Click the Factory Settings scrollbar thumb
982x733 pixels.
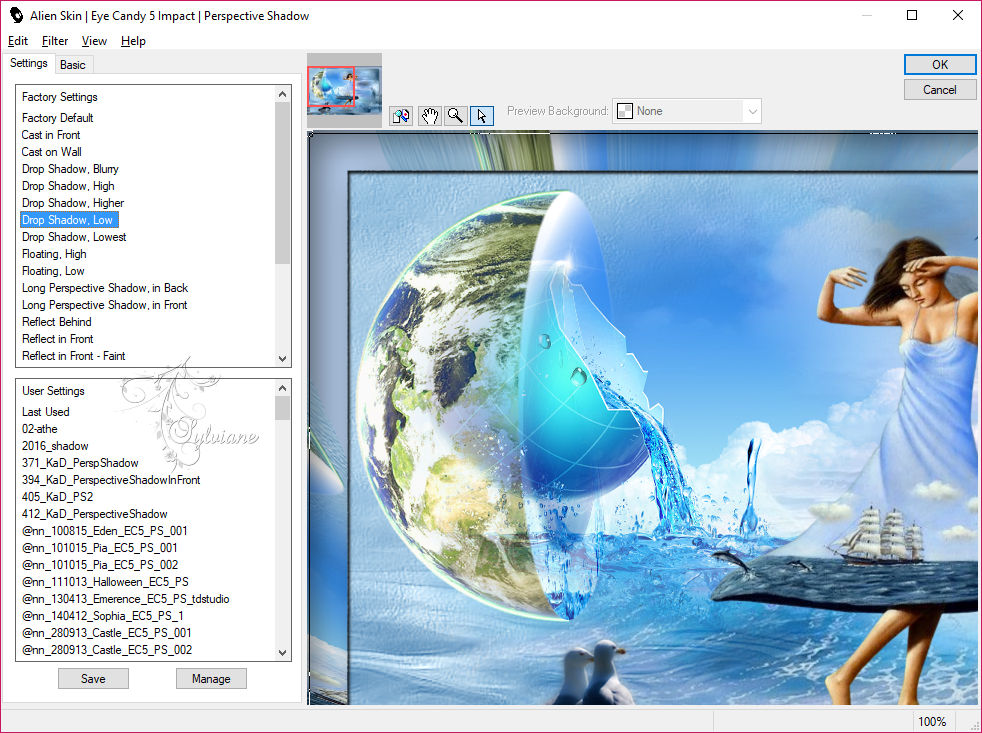[x=282, y=183]
